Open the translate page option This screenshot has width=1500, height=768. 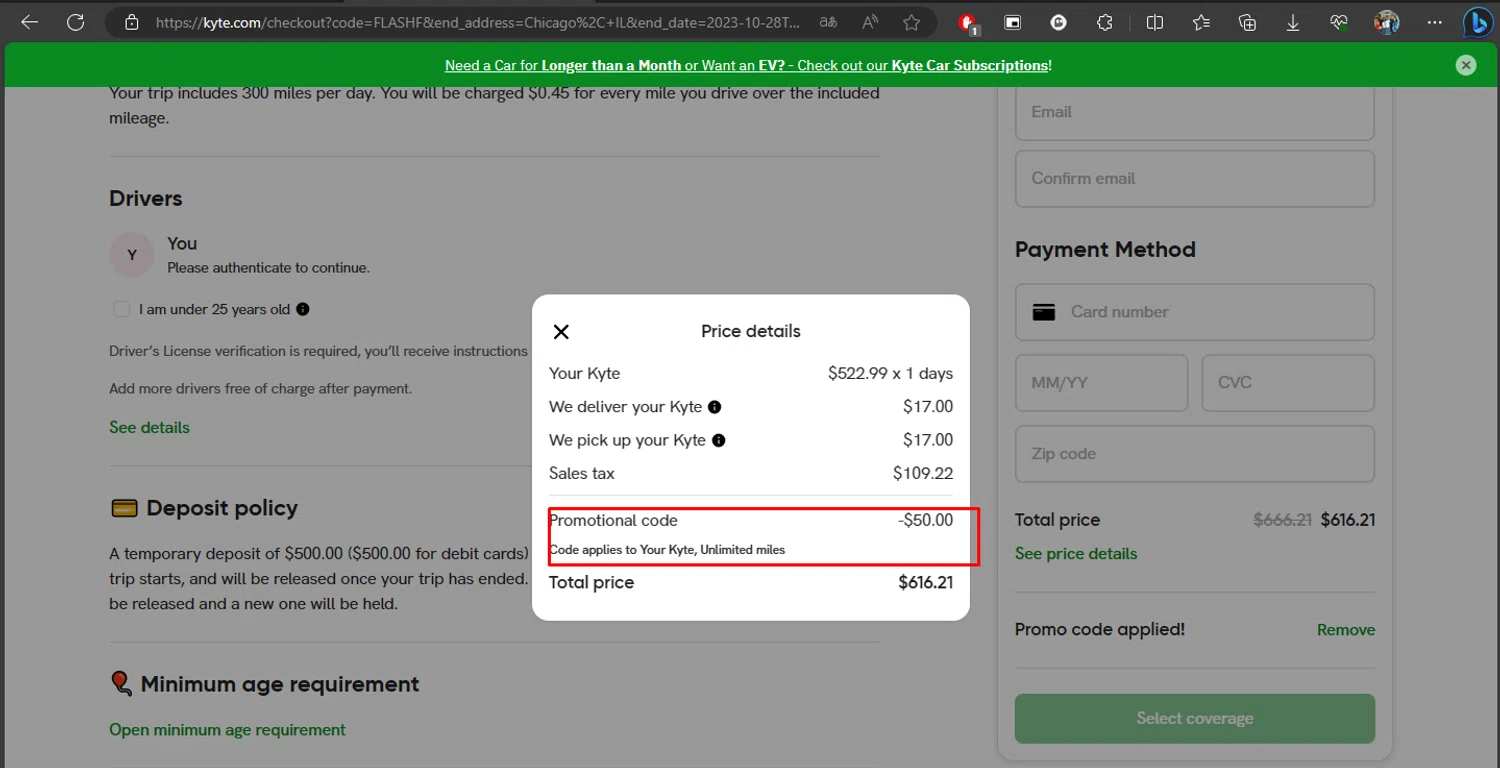tap(828, 22)
